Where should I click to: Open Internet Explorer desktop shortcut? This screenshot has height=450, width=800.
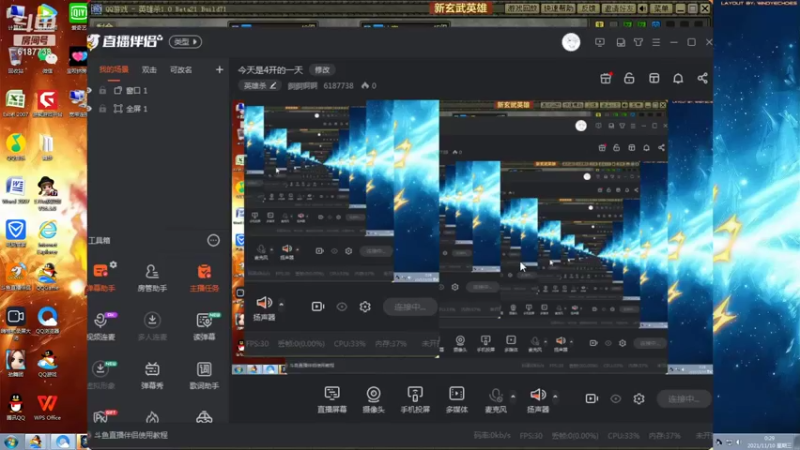pos(47,237)
